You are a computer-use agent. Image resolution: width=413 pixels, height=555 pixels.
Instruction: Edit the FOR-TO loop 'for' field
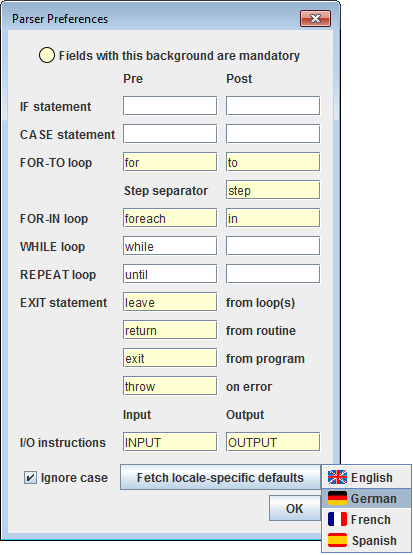(x=170, y=162)
